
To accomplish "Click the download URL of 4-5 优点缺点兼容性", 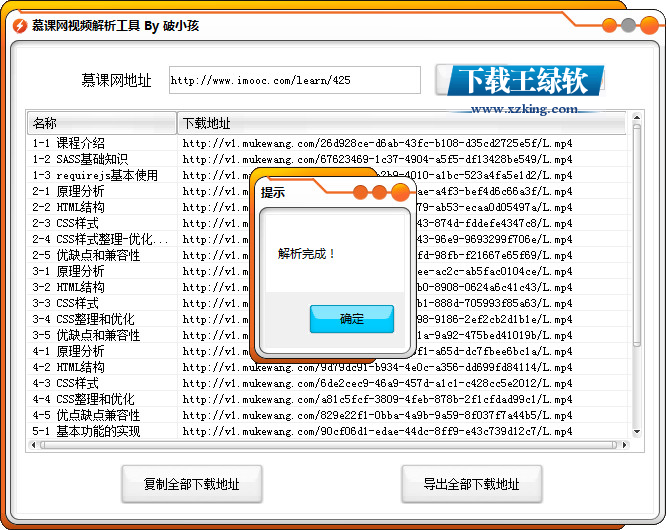I will click(x=377, y=415).
